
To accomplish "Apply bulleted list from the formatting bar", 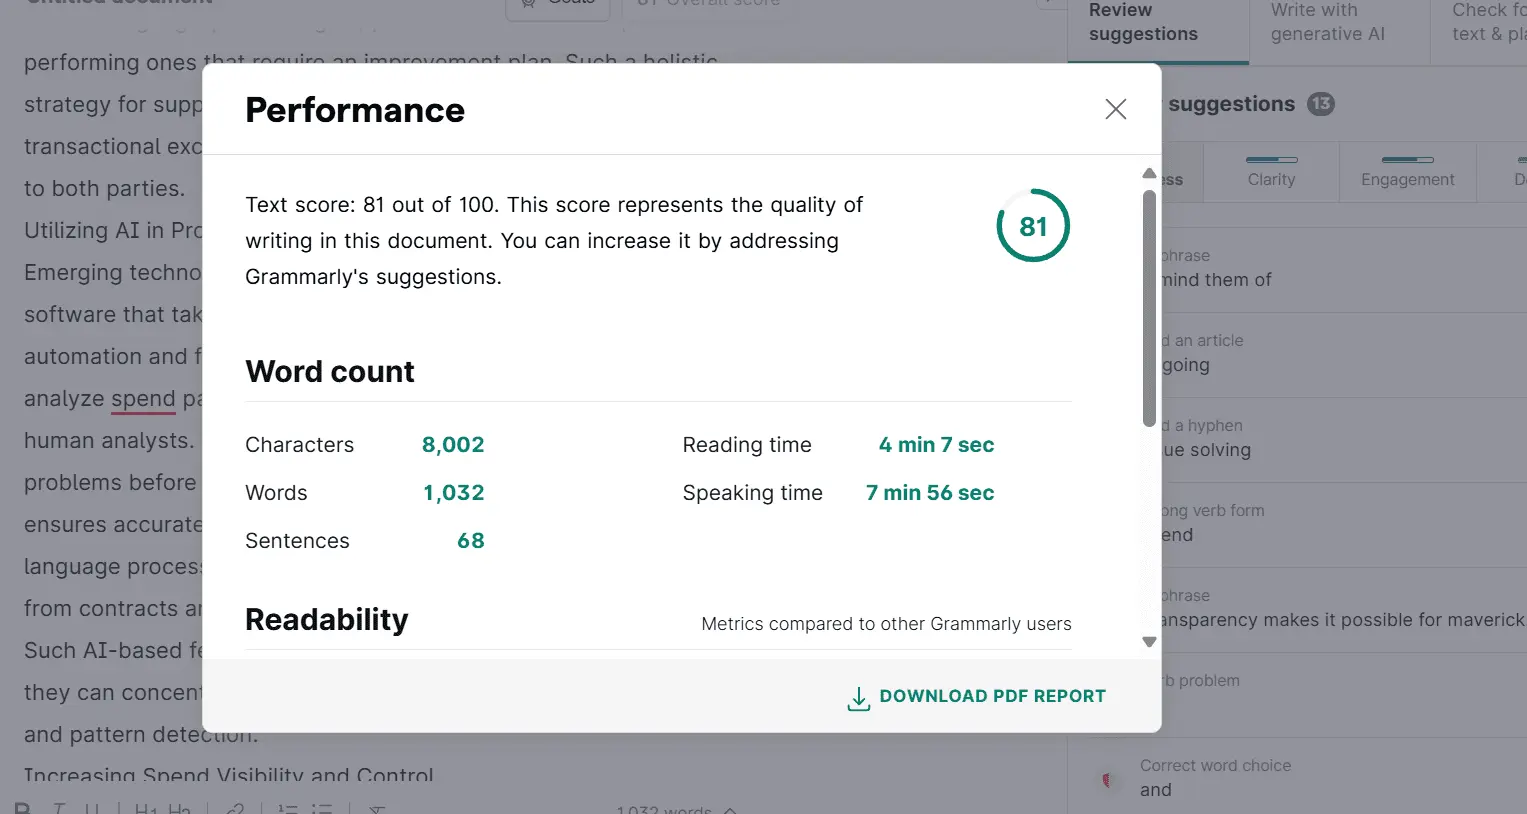I will click(322, 808).
